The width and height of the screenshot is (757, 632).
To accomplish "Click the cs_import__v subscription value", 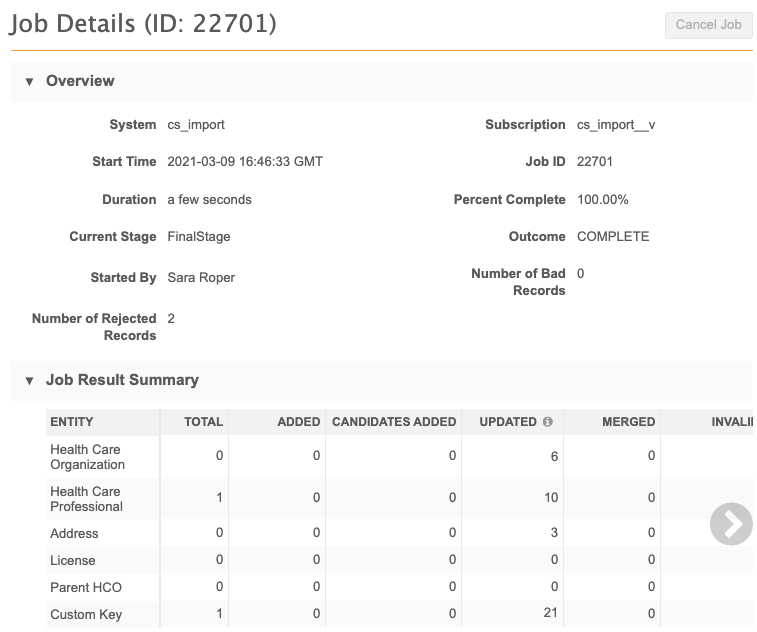I will (616, 125).
